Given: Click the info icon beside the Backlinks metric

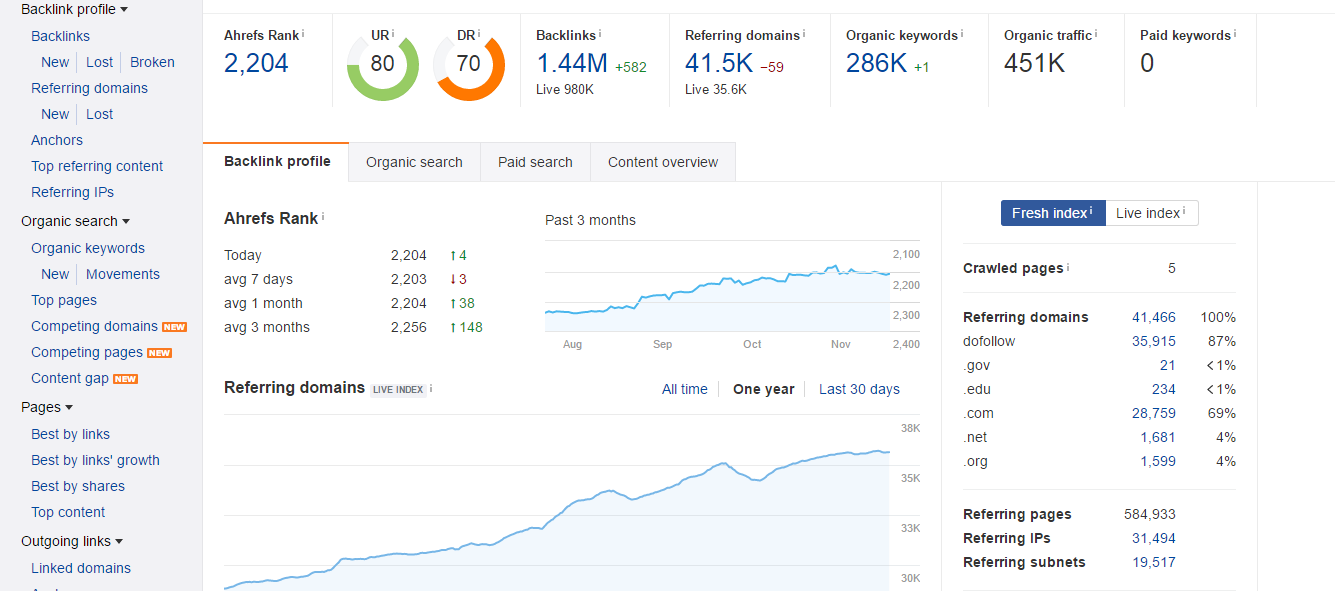Looking at the screenshot, I should pyautogui.click(x=600, y=33).
